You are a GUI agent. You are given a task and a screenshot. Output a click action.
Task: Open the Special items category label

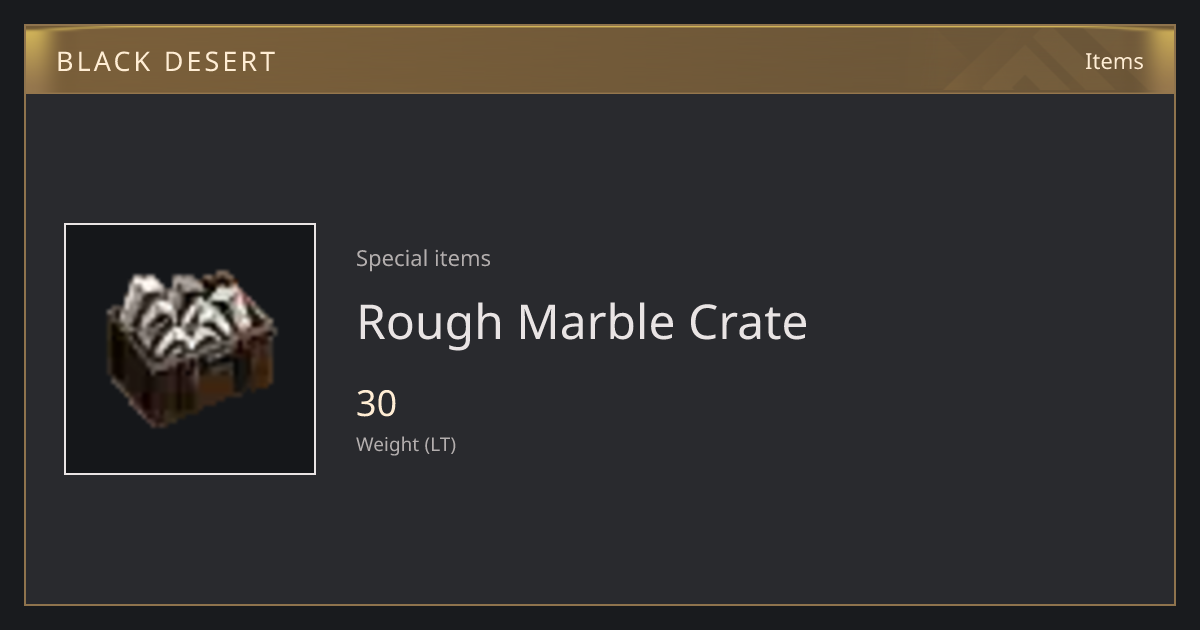(x=423, y=258)
